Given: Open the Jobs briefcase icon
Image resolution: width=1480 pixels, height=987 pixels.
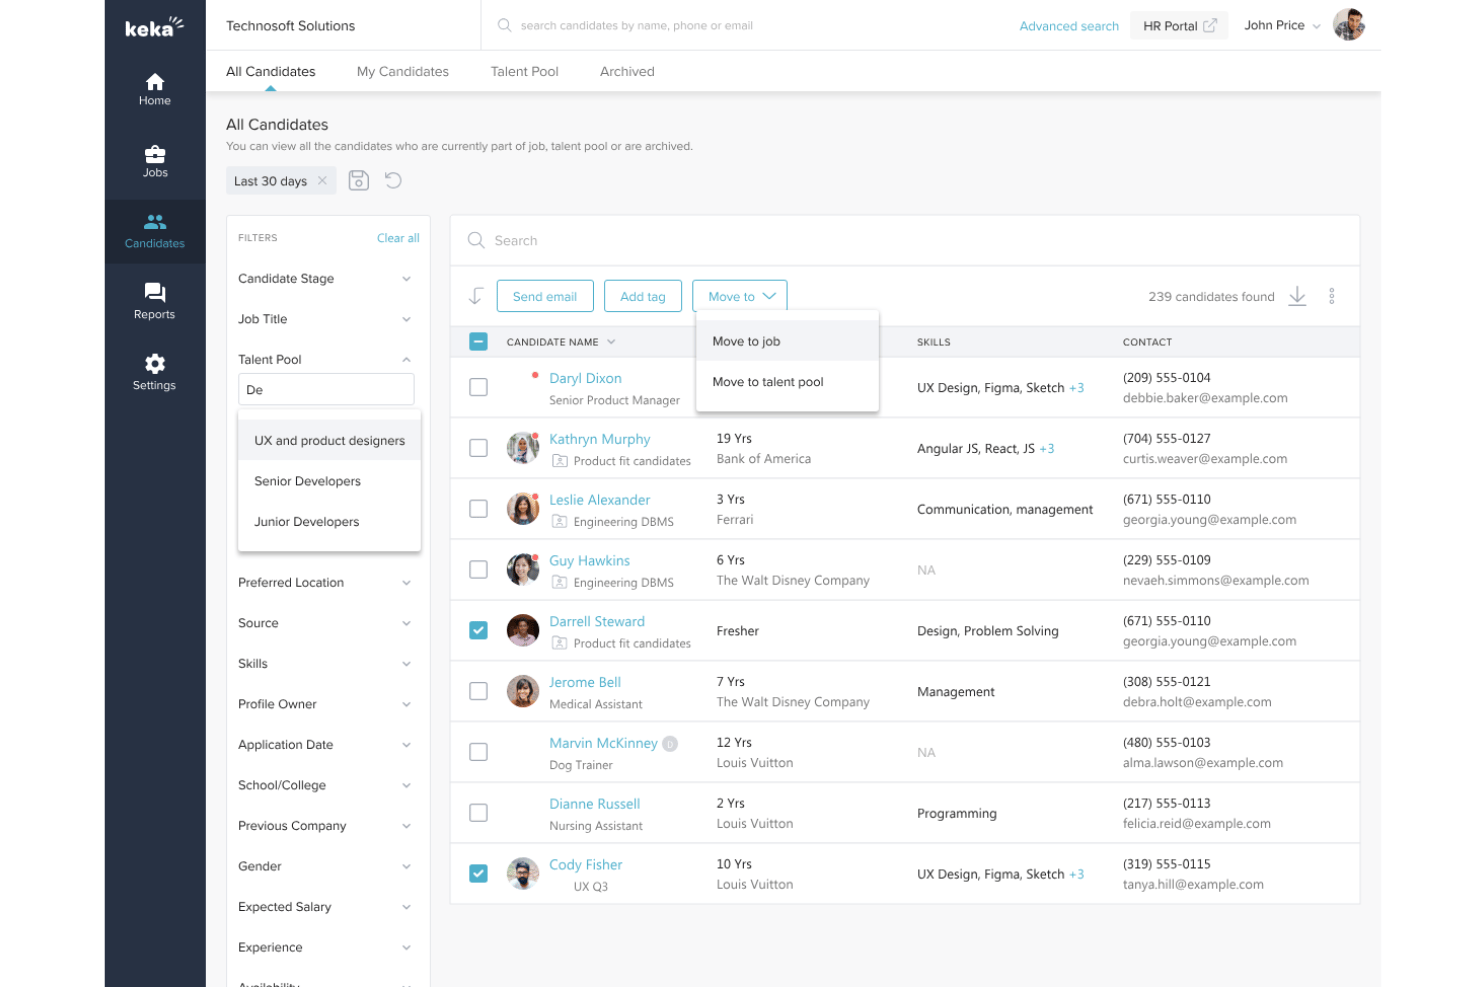Looking at the screenshot, I should point(155,154).
